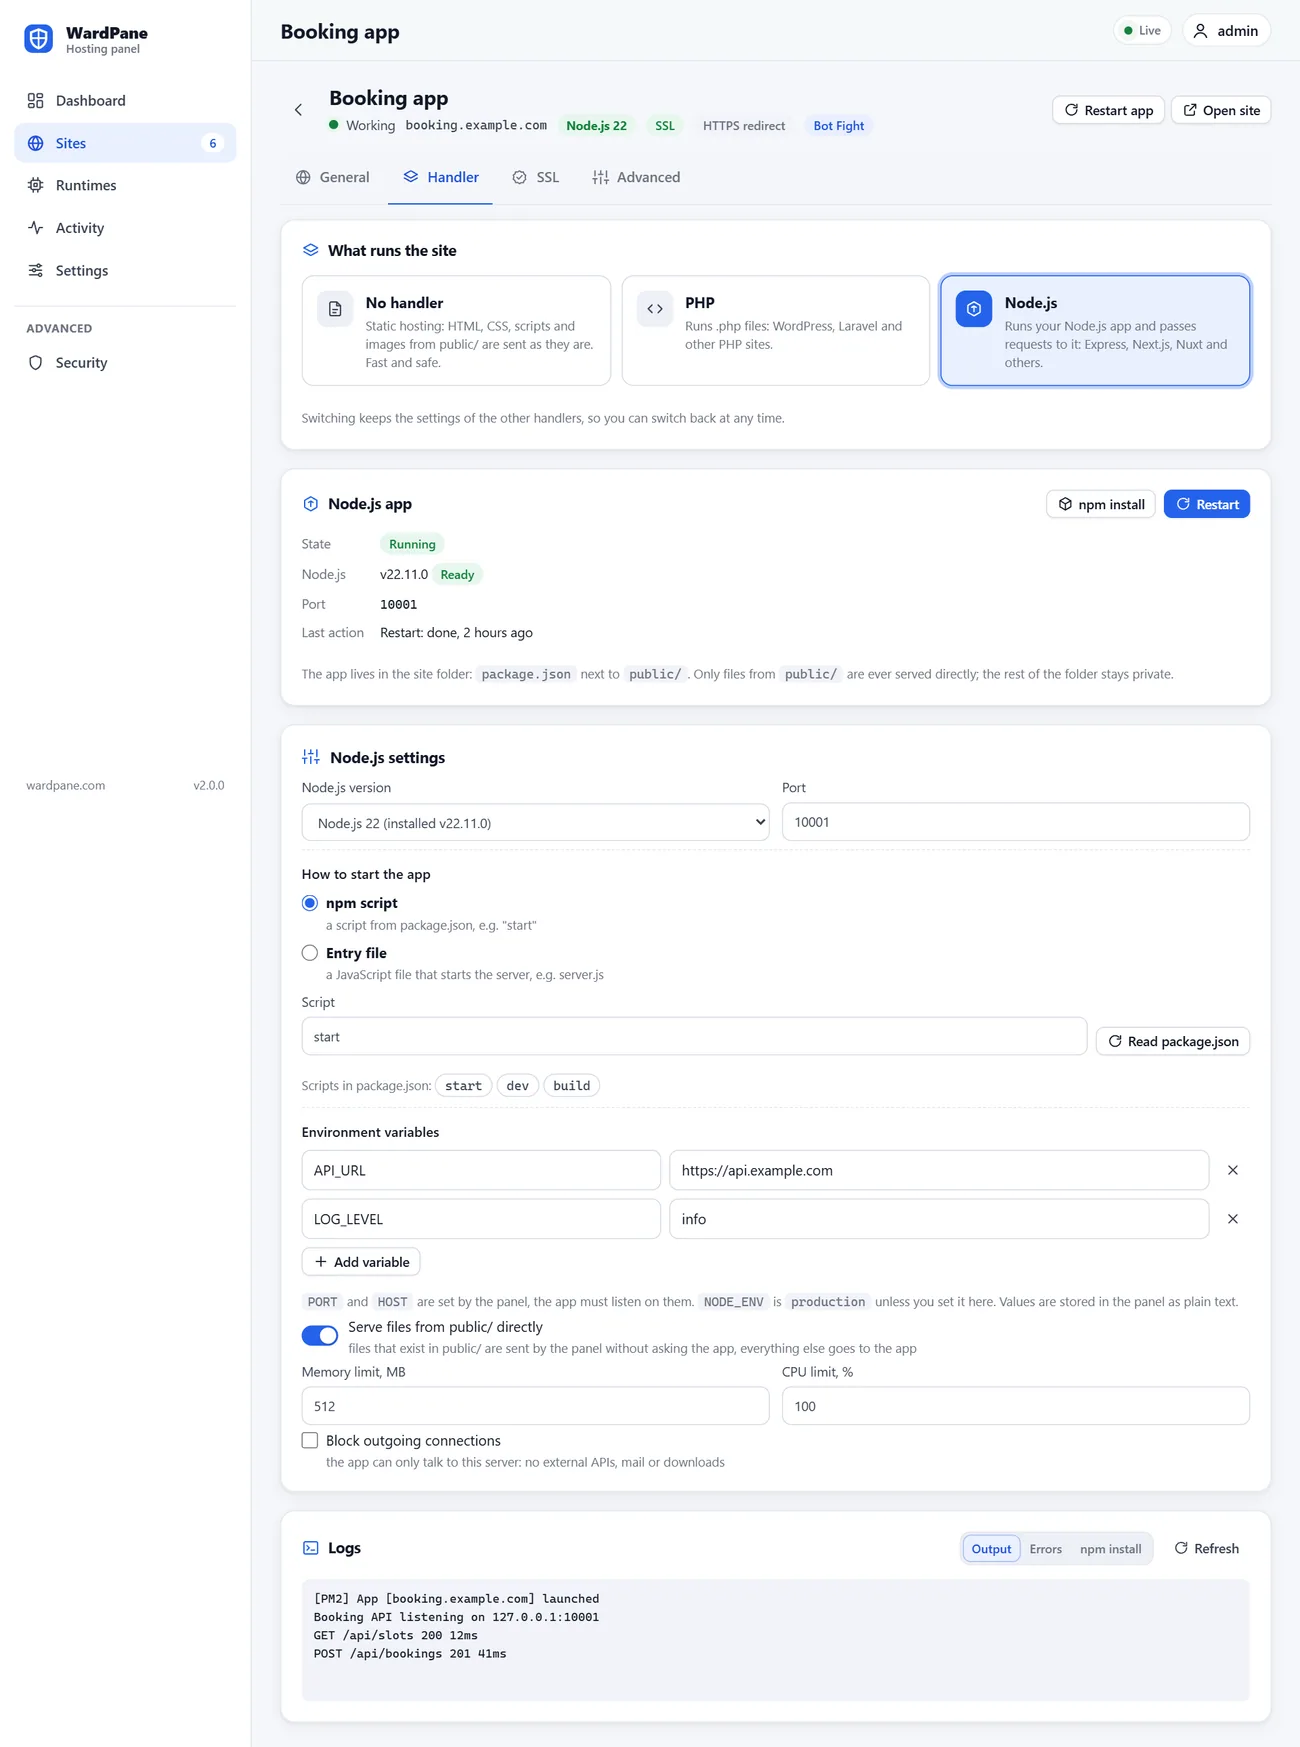Pick the dev script chip
This screenshot has width=1300, height=1747.
point(518,1086)
